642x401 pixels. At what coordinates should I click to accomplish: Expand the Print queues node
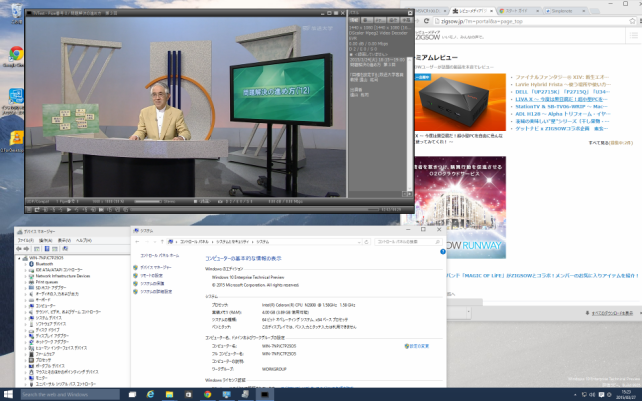[x=25, y=282]
